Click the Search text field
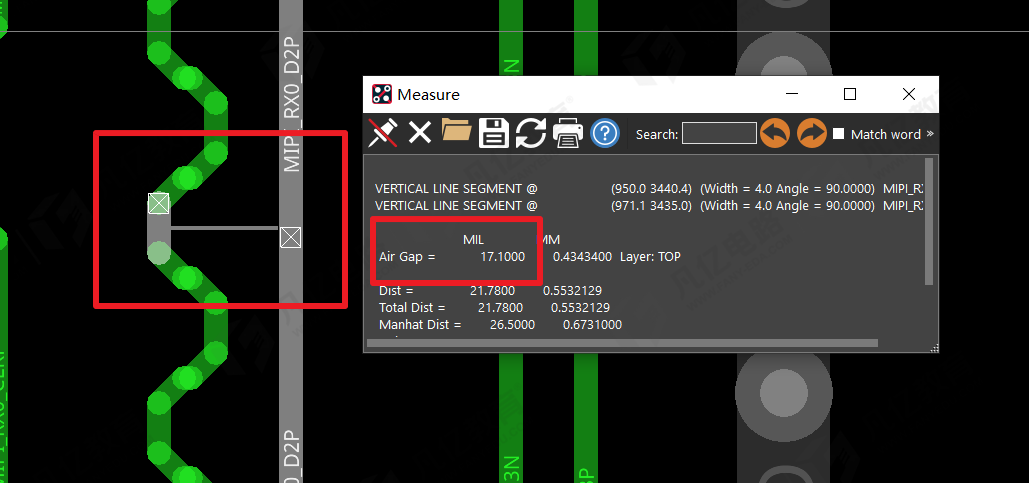 pos(719,133)
